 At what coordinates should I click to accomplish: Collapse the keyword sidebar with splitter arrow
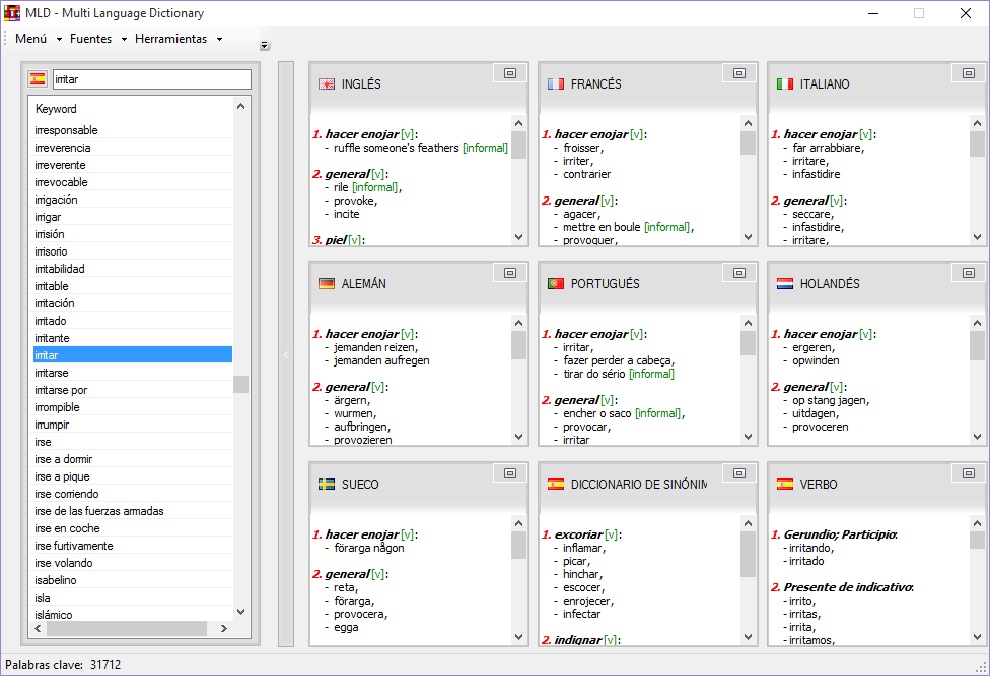(x=285, y=354)
